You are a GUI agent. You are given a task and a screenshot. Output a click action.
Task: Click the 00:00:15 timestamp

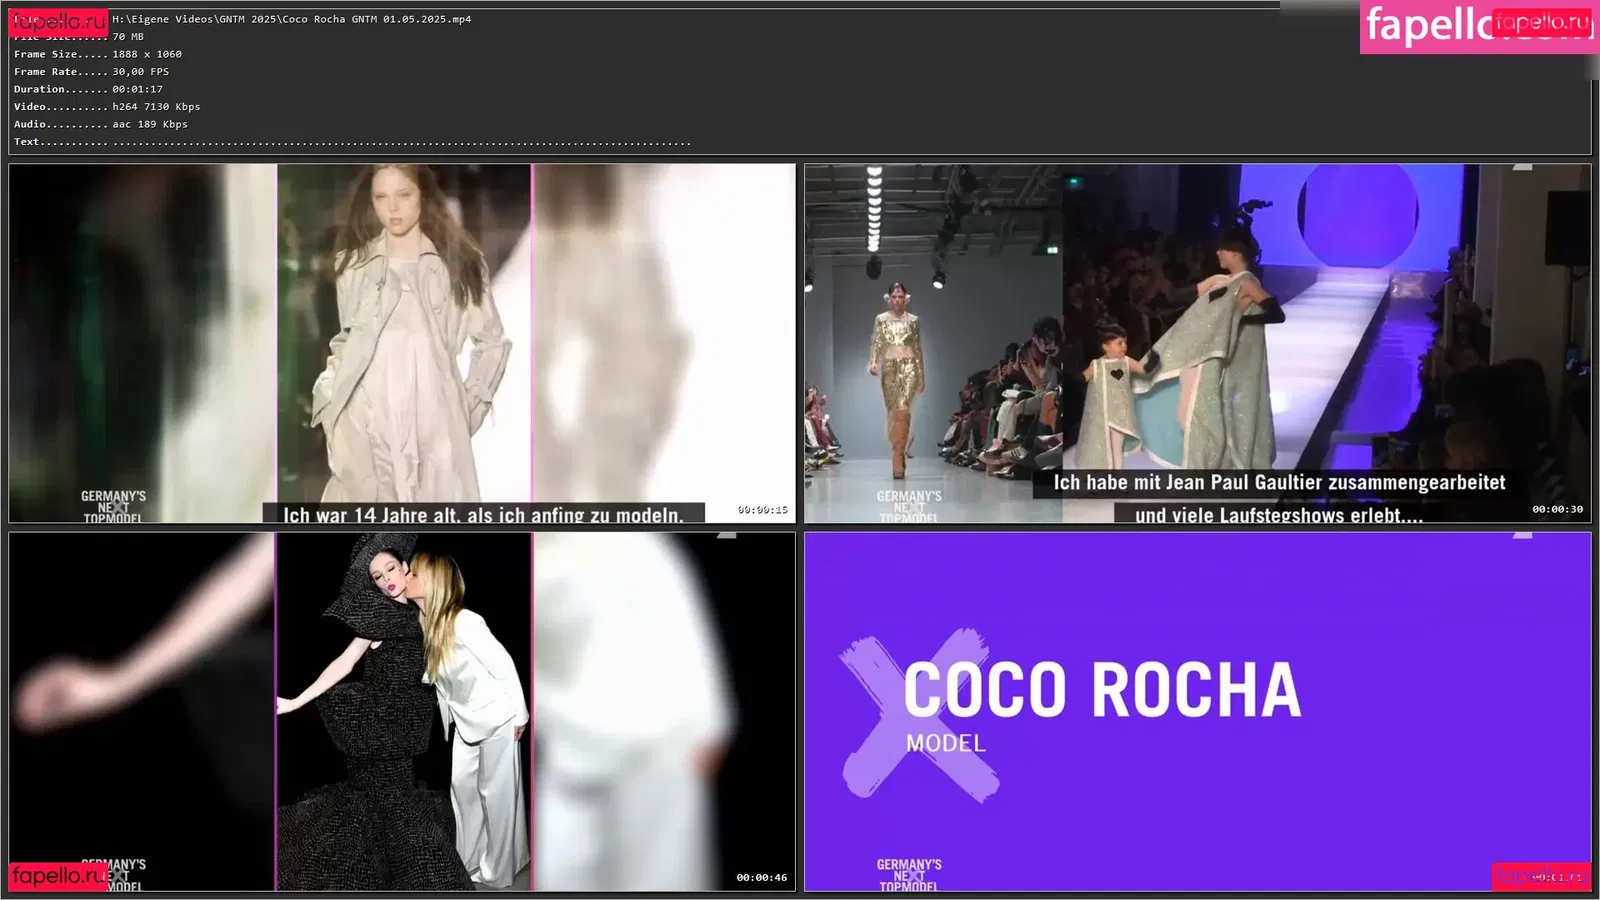point(762,510)
